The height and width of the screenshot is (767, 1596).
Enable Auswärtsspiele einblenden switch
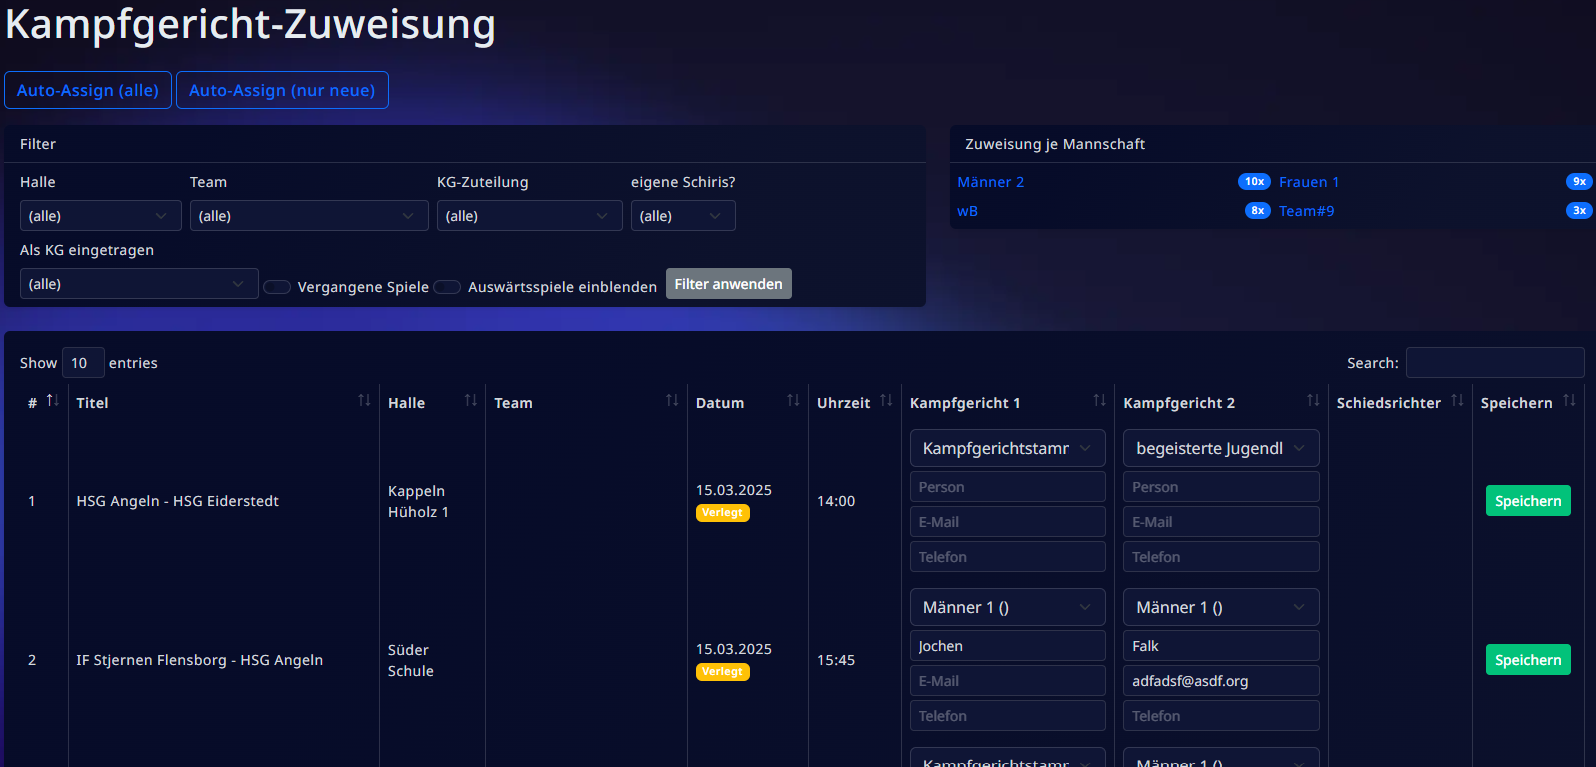click(x=447, y=287)
